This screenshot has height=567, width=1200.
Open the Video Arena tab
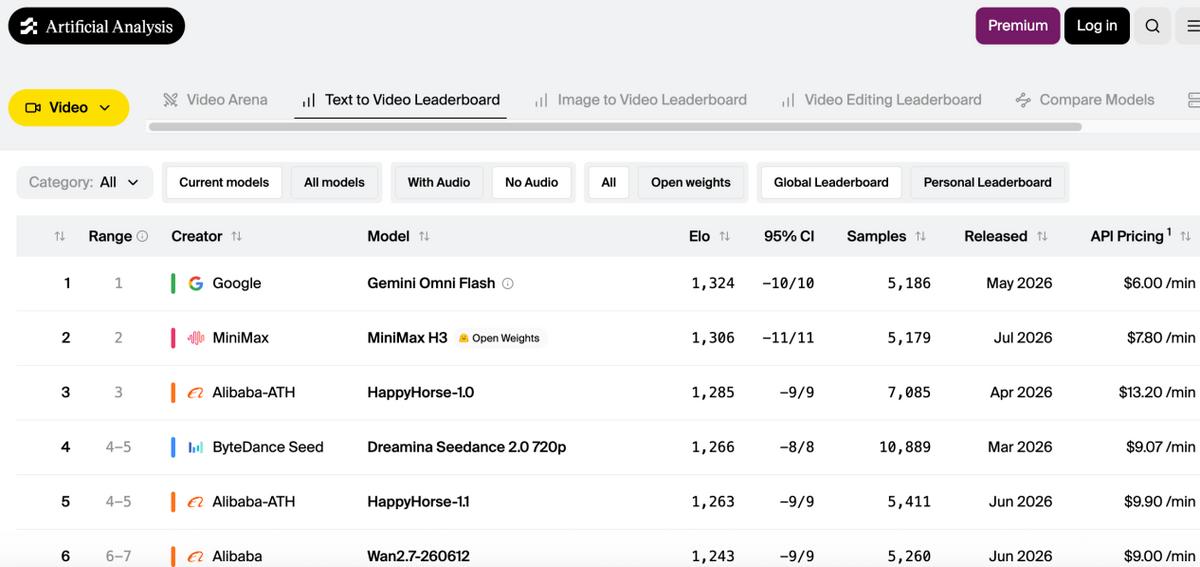pyautogui.click(x=215, y=100)
